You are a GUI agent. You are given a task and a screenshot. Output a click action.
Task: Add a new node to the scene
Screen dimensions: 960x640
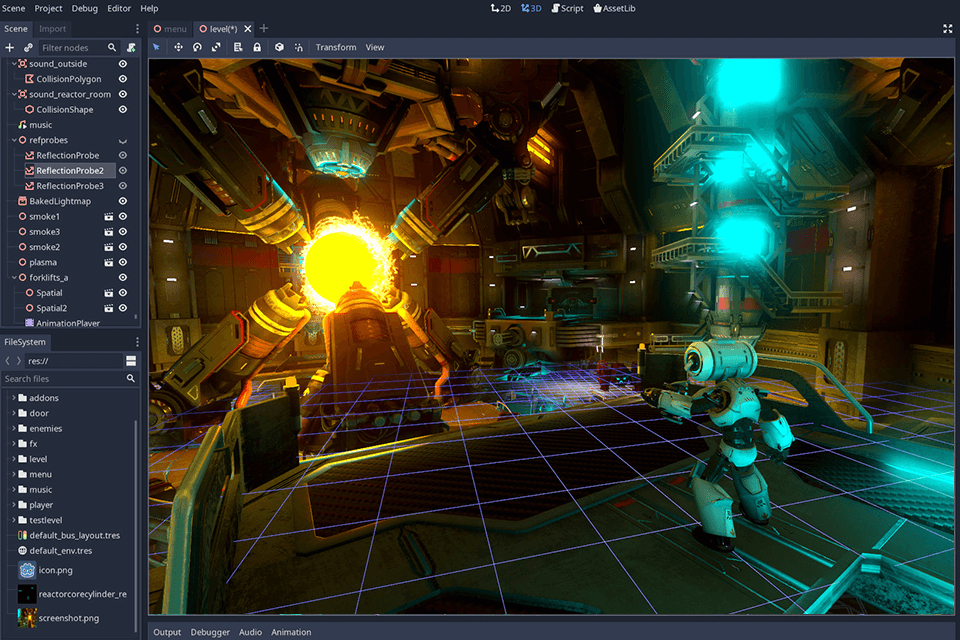[x=8, y=47]
